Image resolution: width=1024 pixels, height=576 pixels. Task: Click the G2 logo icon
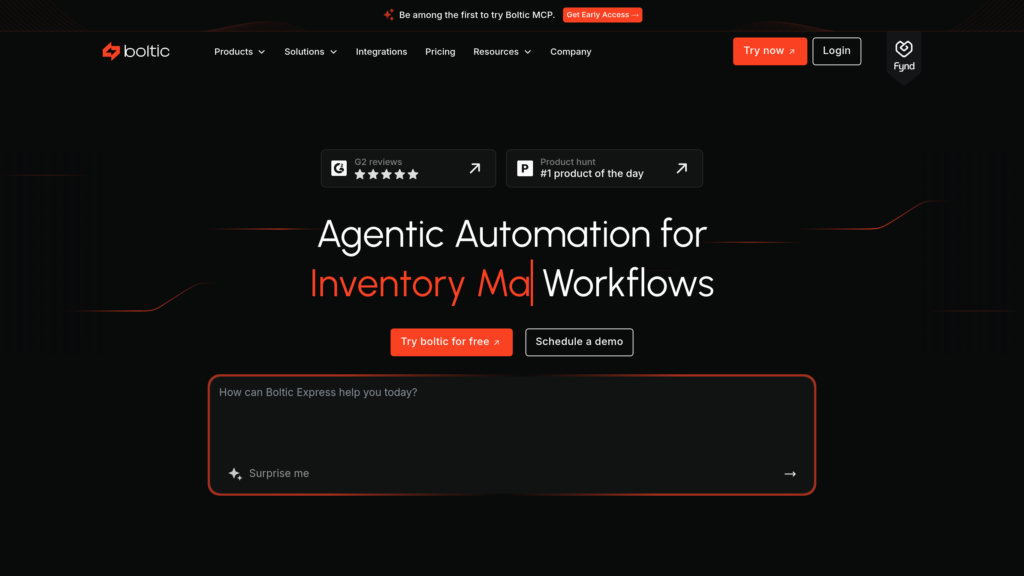[339, 169]
